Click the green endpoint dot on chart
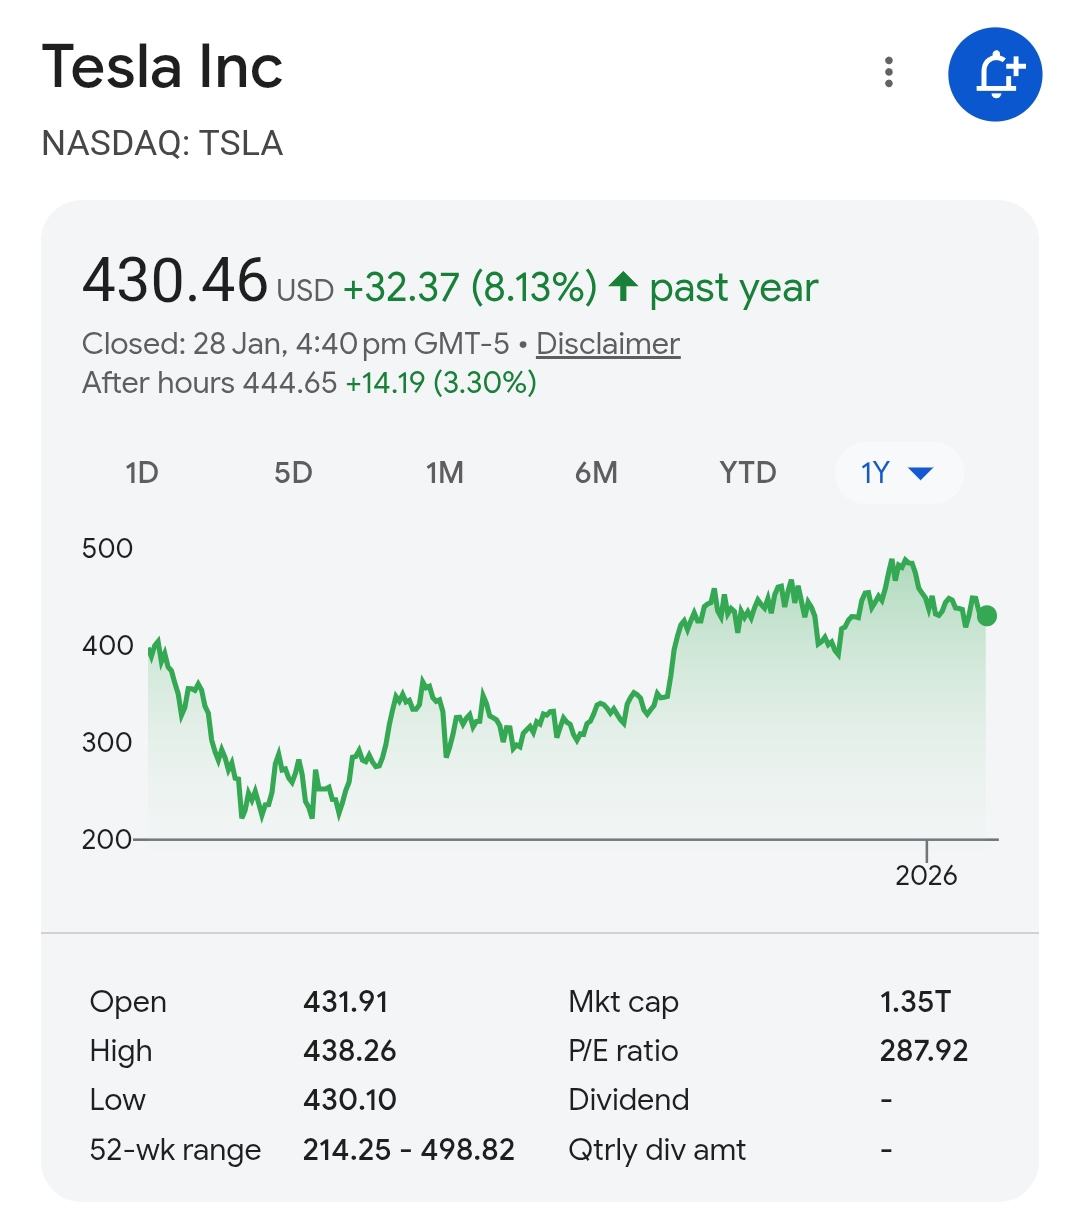Viewport: 1080px width, 1221px height. tap(987, 615)
